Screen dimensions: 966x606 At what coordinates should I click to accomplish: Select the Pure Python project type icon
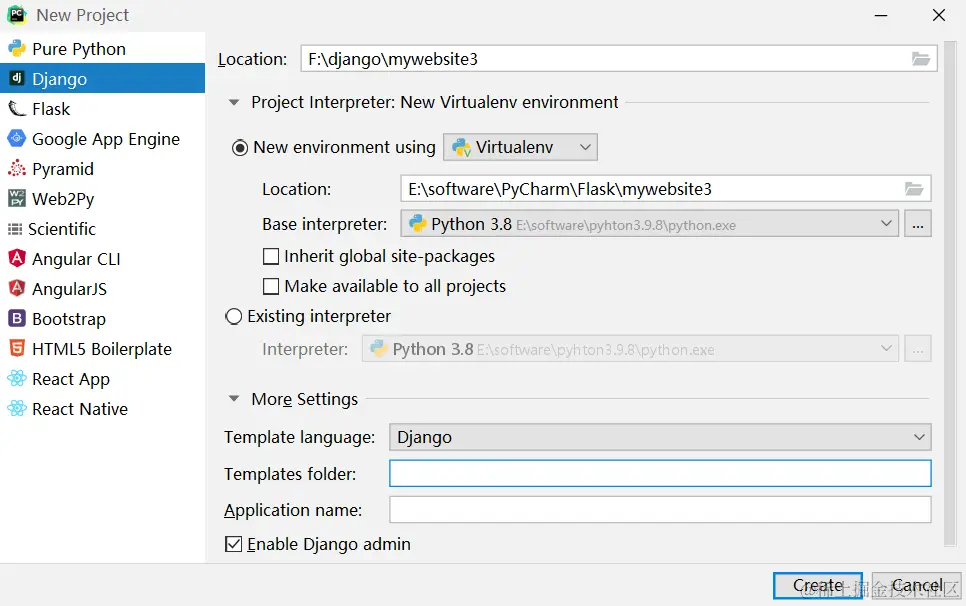tap(17, 48)
